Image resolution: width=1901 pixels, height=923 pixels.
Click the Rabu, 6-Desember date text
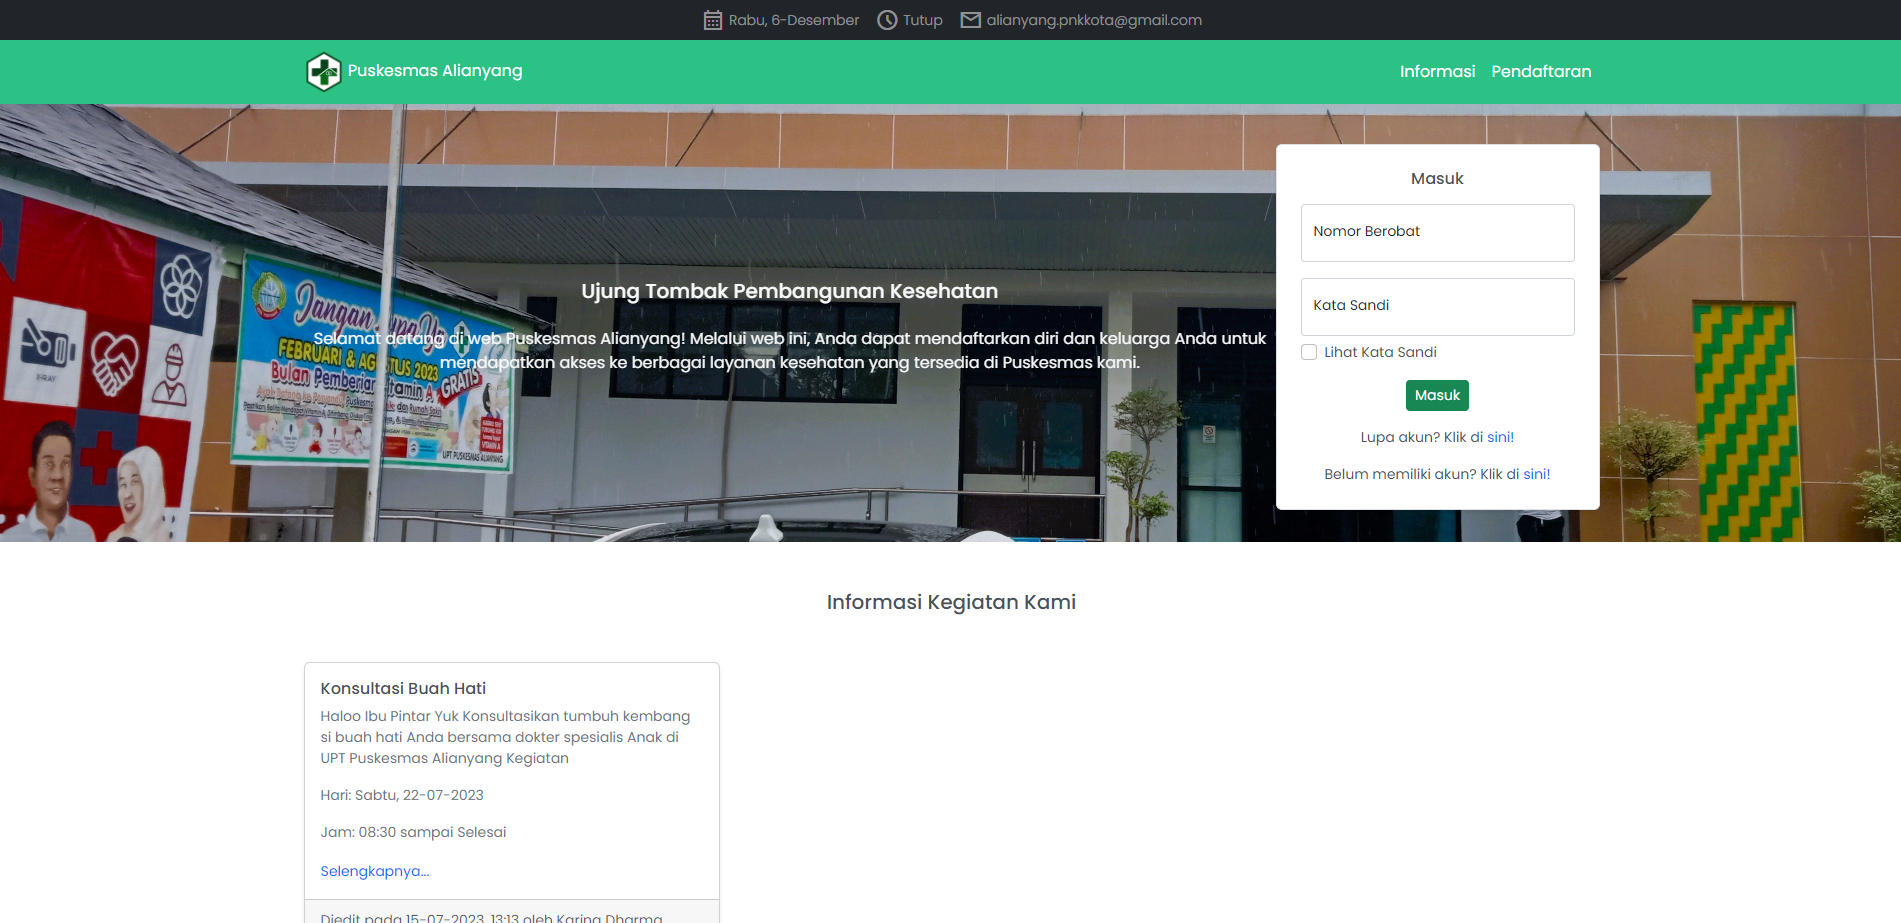click(793, 20)
